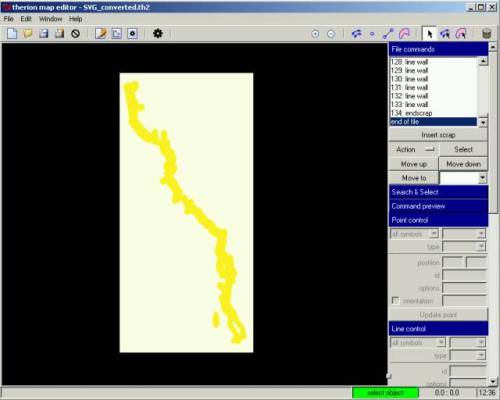
Task: Click the first position input field
Action: pyautogui.click(x=453, y=262)
